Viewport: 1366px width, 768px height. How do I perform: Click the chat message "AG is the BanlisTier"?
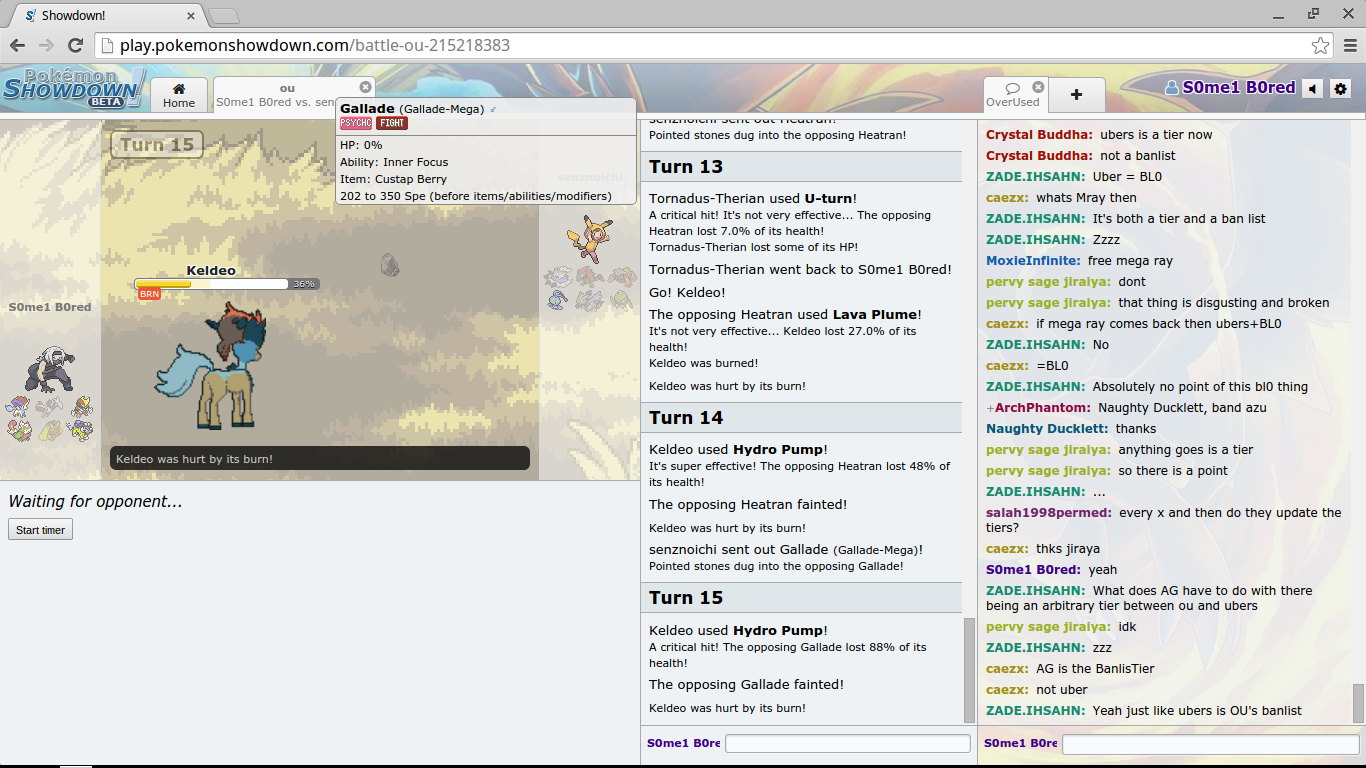tap(1095, 668)
